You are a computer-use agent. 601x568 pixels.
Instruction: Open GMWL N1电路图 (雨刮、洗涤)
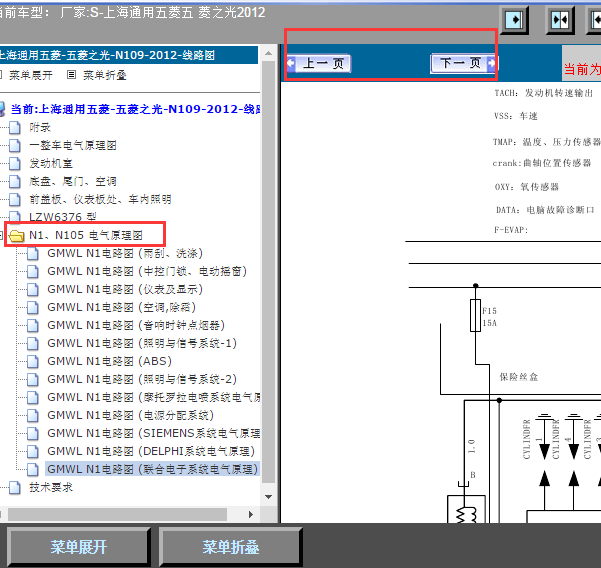point(125,253)
